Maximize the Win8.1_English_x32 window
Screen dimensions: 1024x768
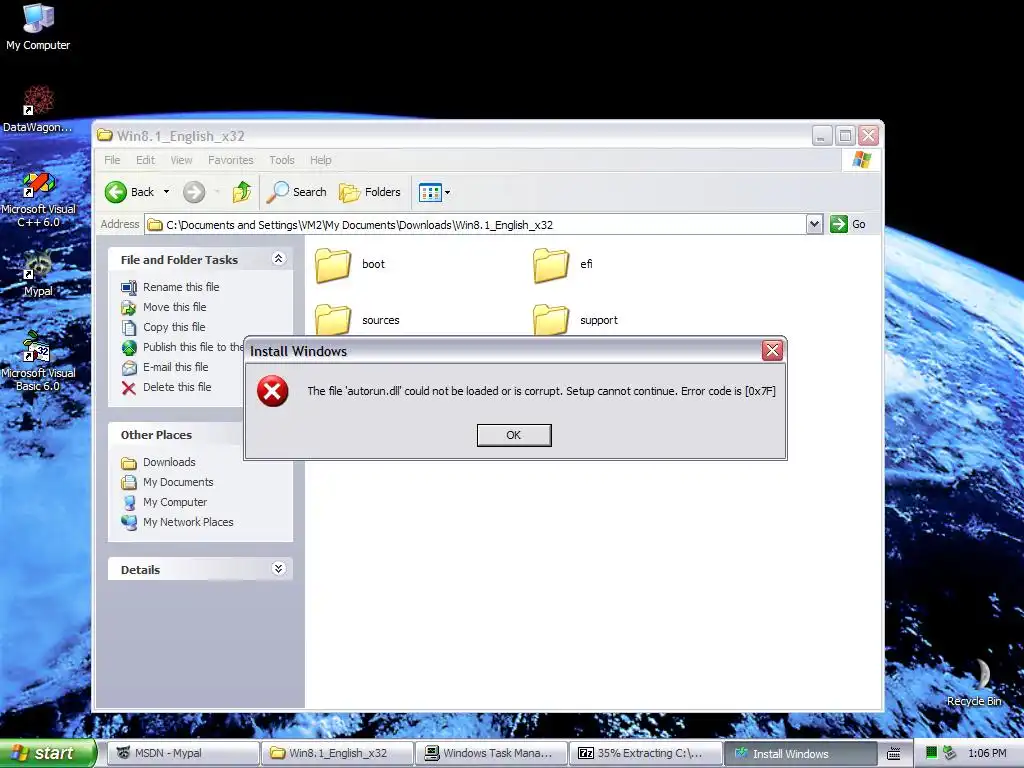tap(845, 136)
